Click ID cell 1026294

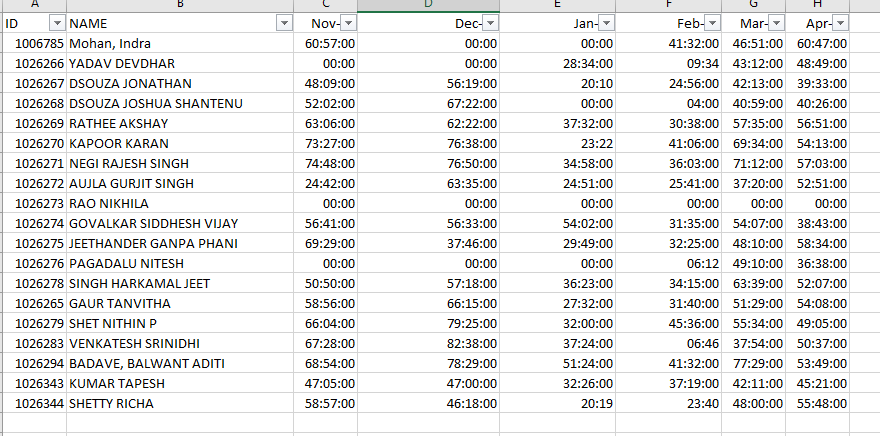point(34,364)
